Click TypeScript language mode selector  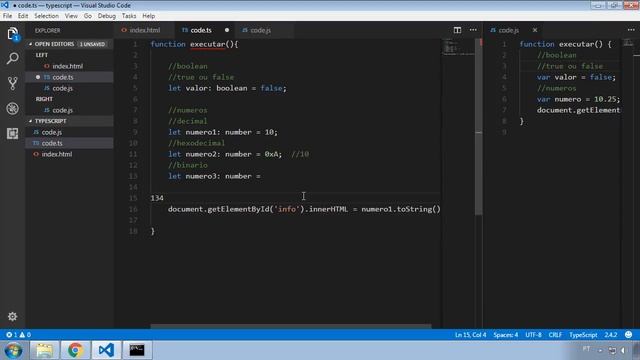[583, 335]
